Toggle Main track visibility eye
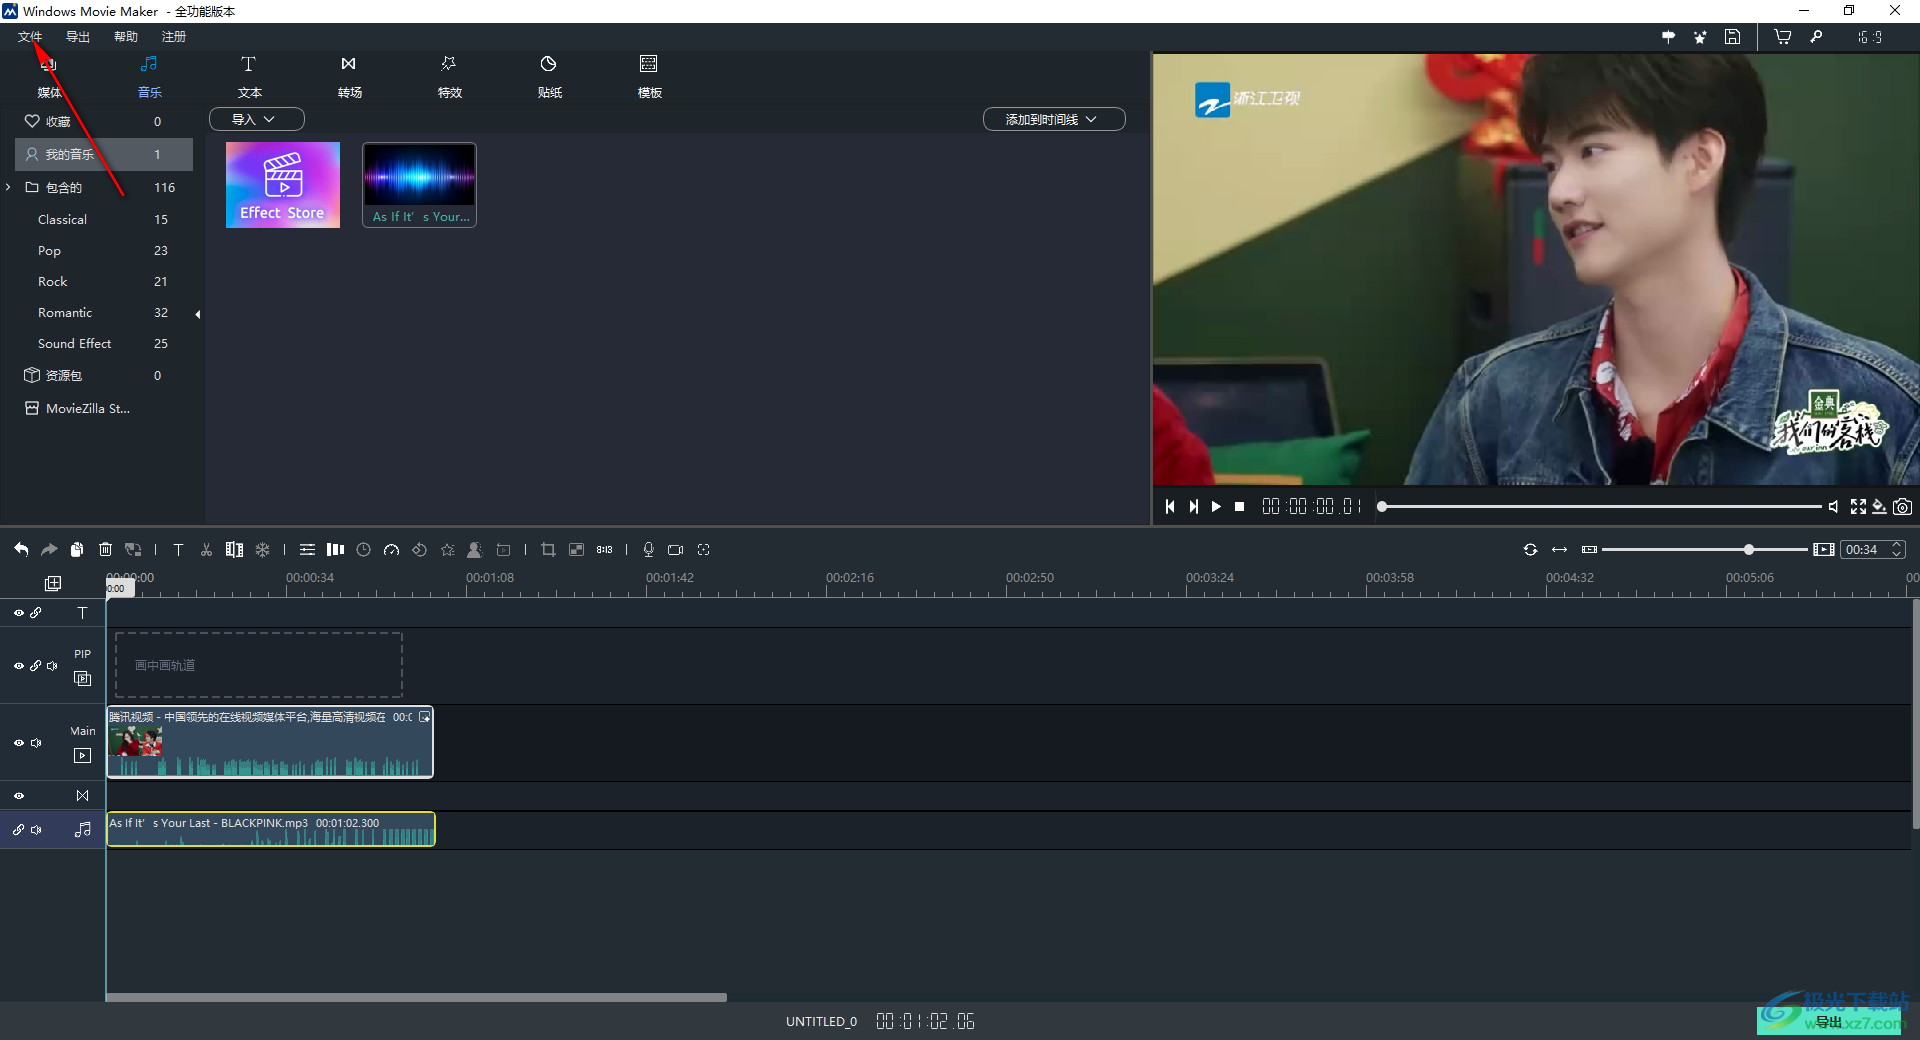The height and width of the screenshot is (1040, 1920). point(18,743)
